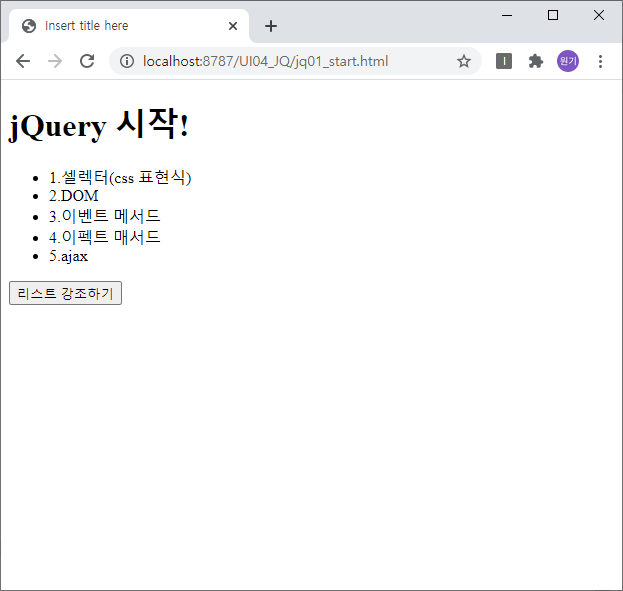The image size is (623, 591).
Task: Click list item '5.ajax'
Action: tap(68, 256)
